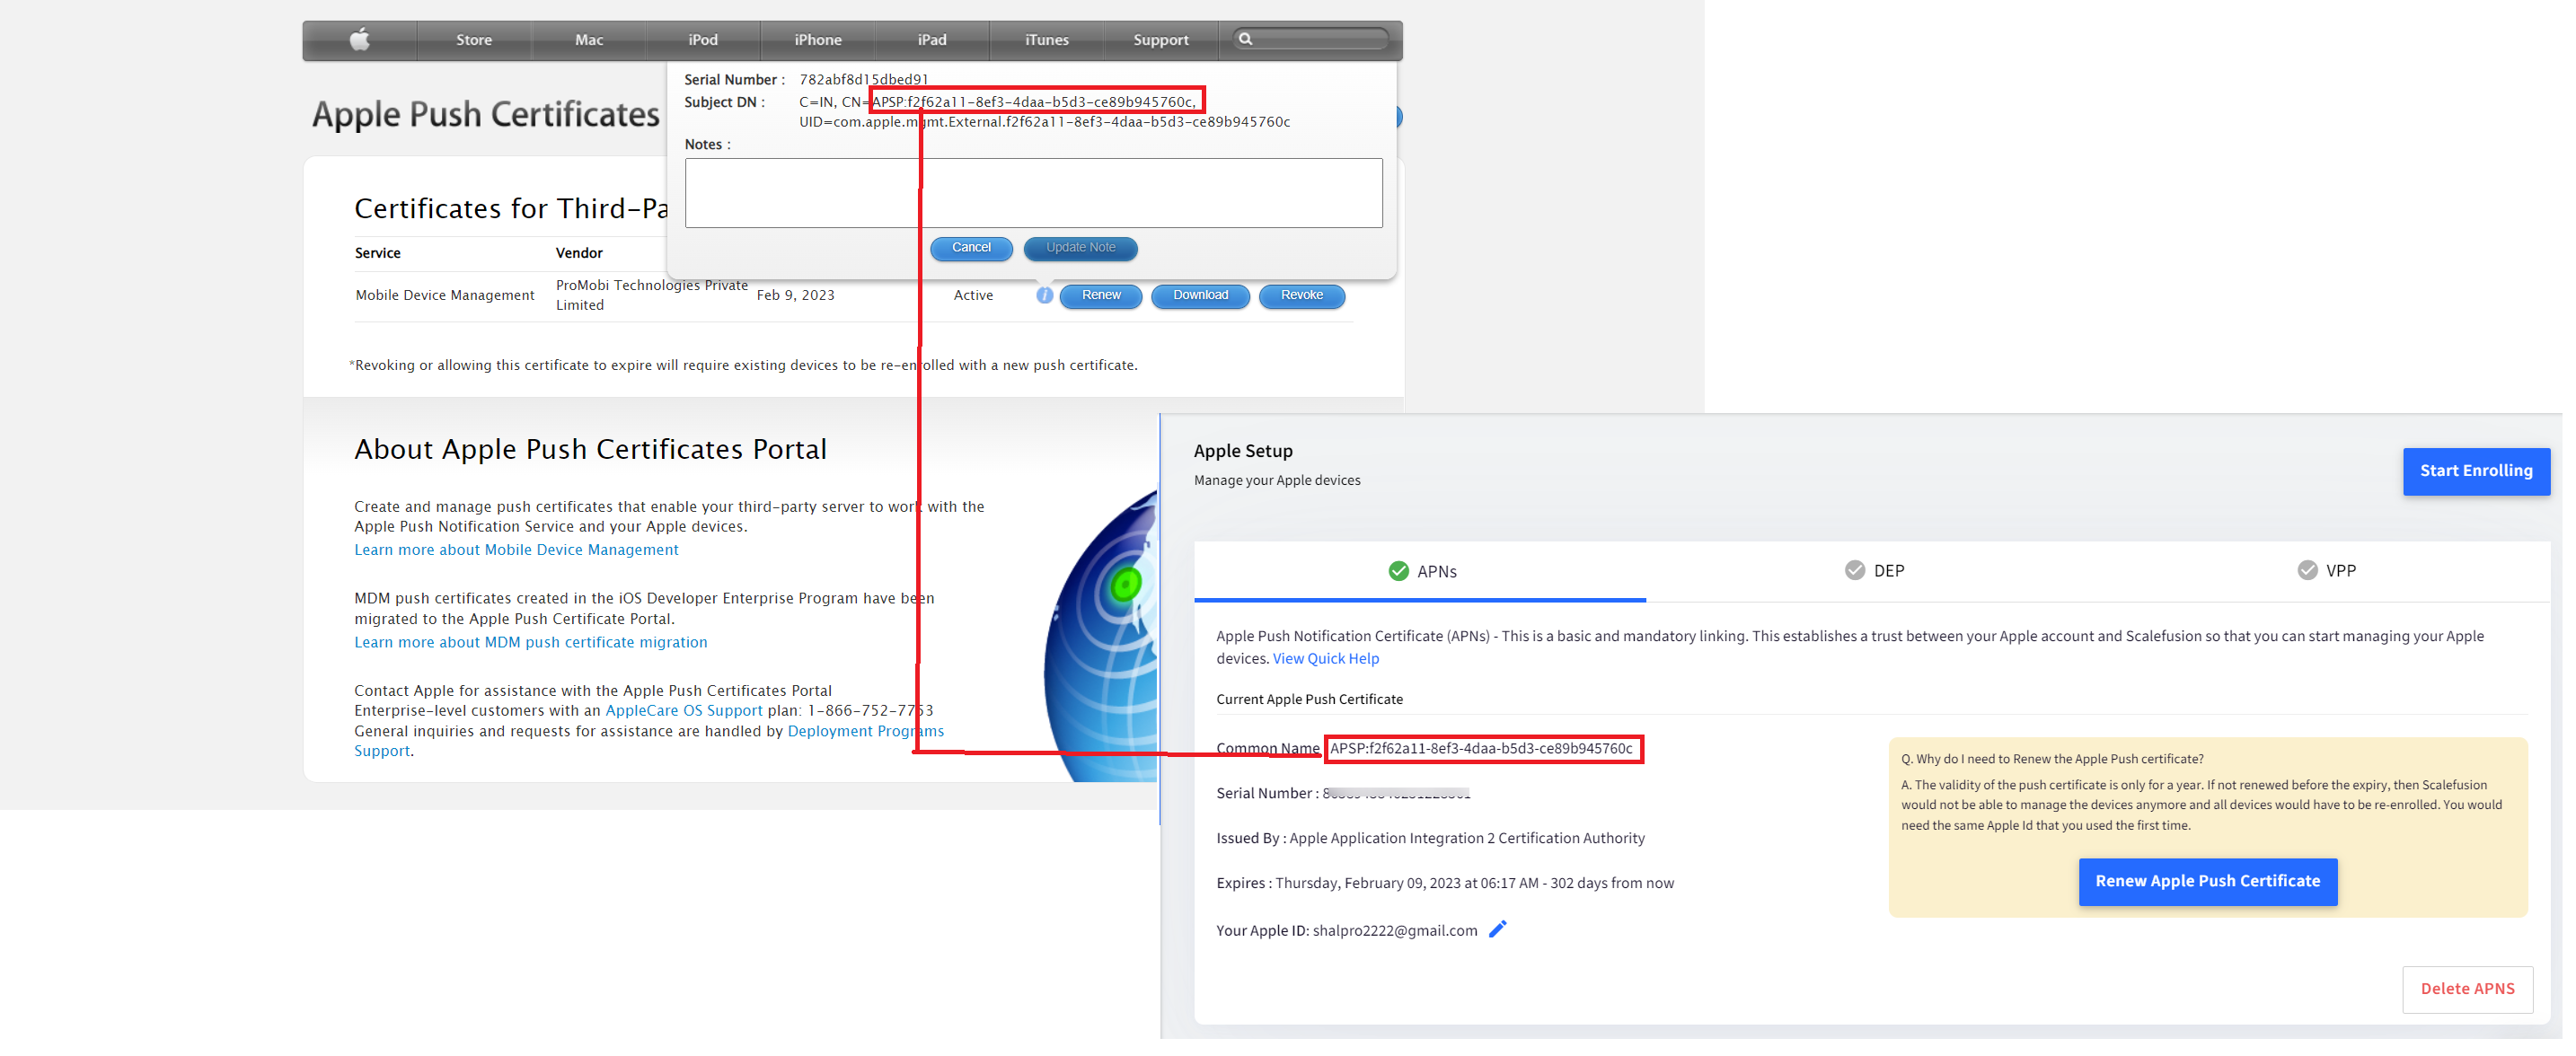Image resolution: width=2576 pixels, height=1056 pixels.
Task: Click the Apple Setup heading
Action: click(x=1242, y=451)
